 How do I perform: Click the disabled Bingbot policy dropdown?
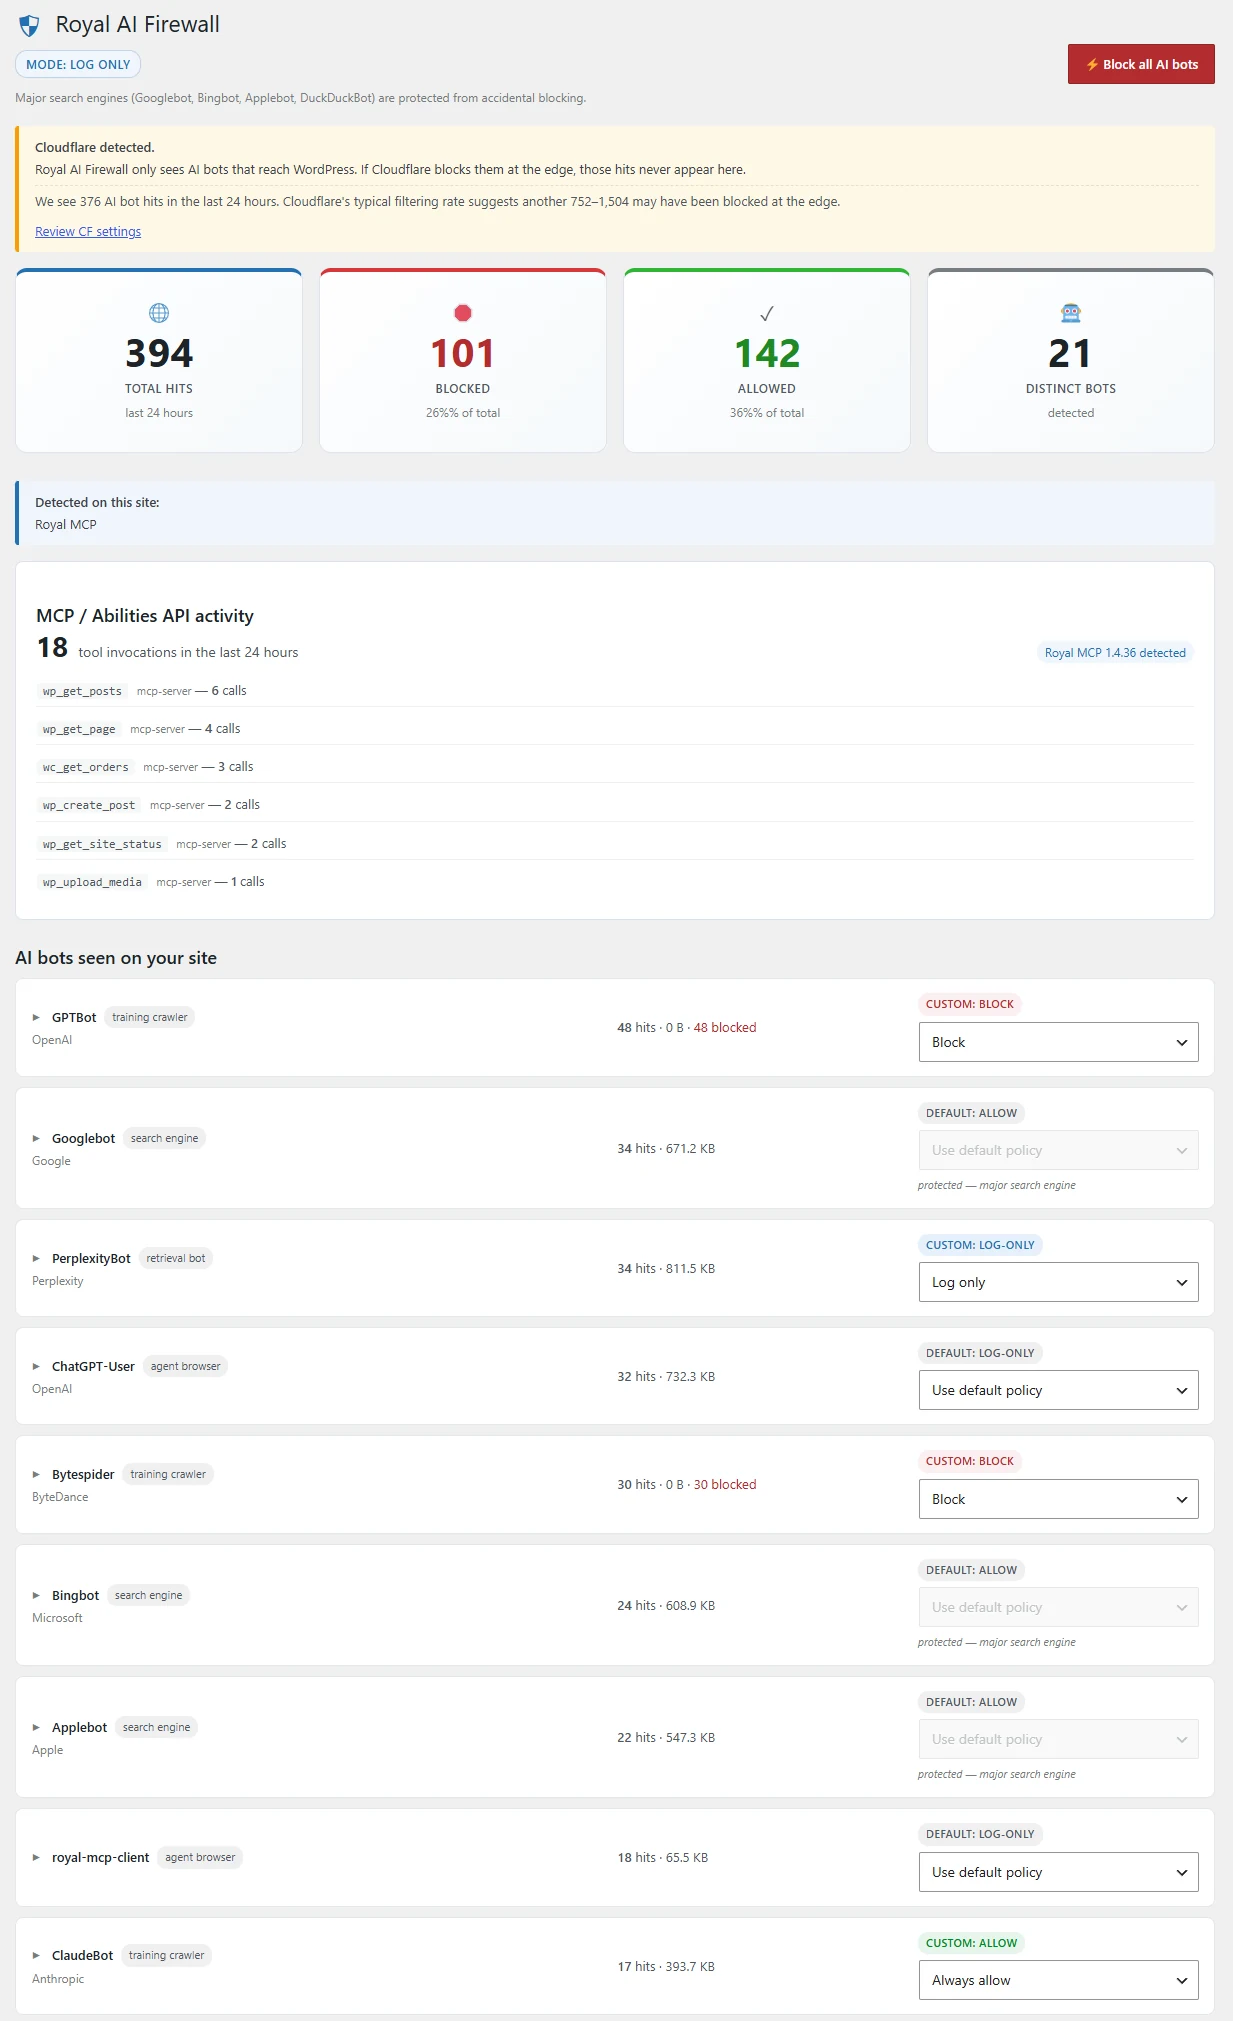click(1058, 1607)
